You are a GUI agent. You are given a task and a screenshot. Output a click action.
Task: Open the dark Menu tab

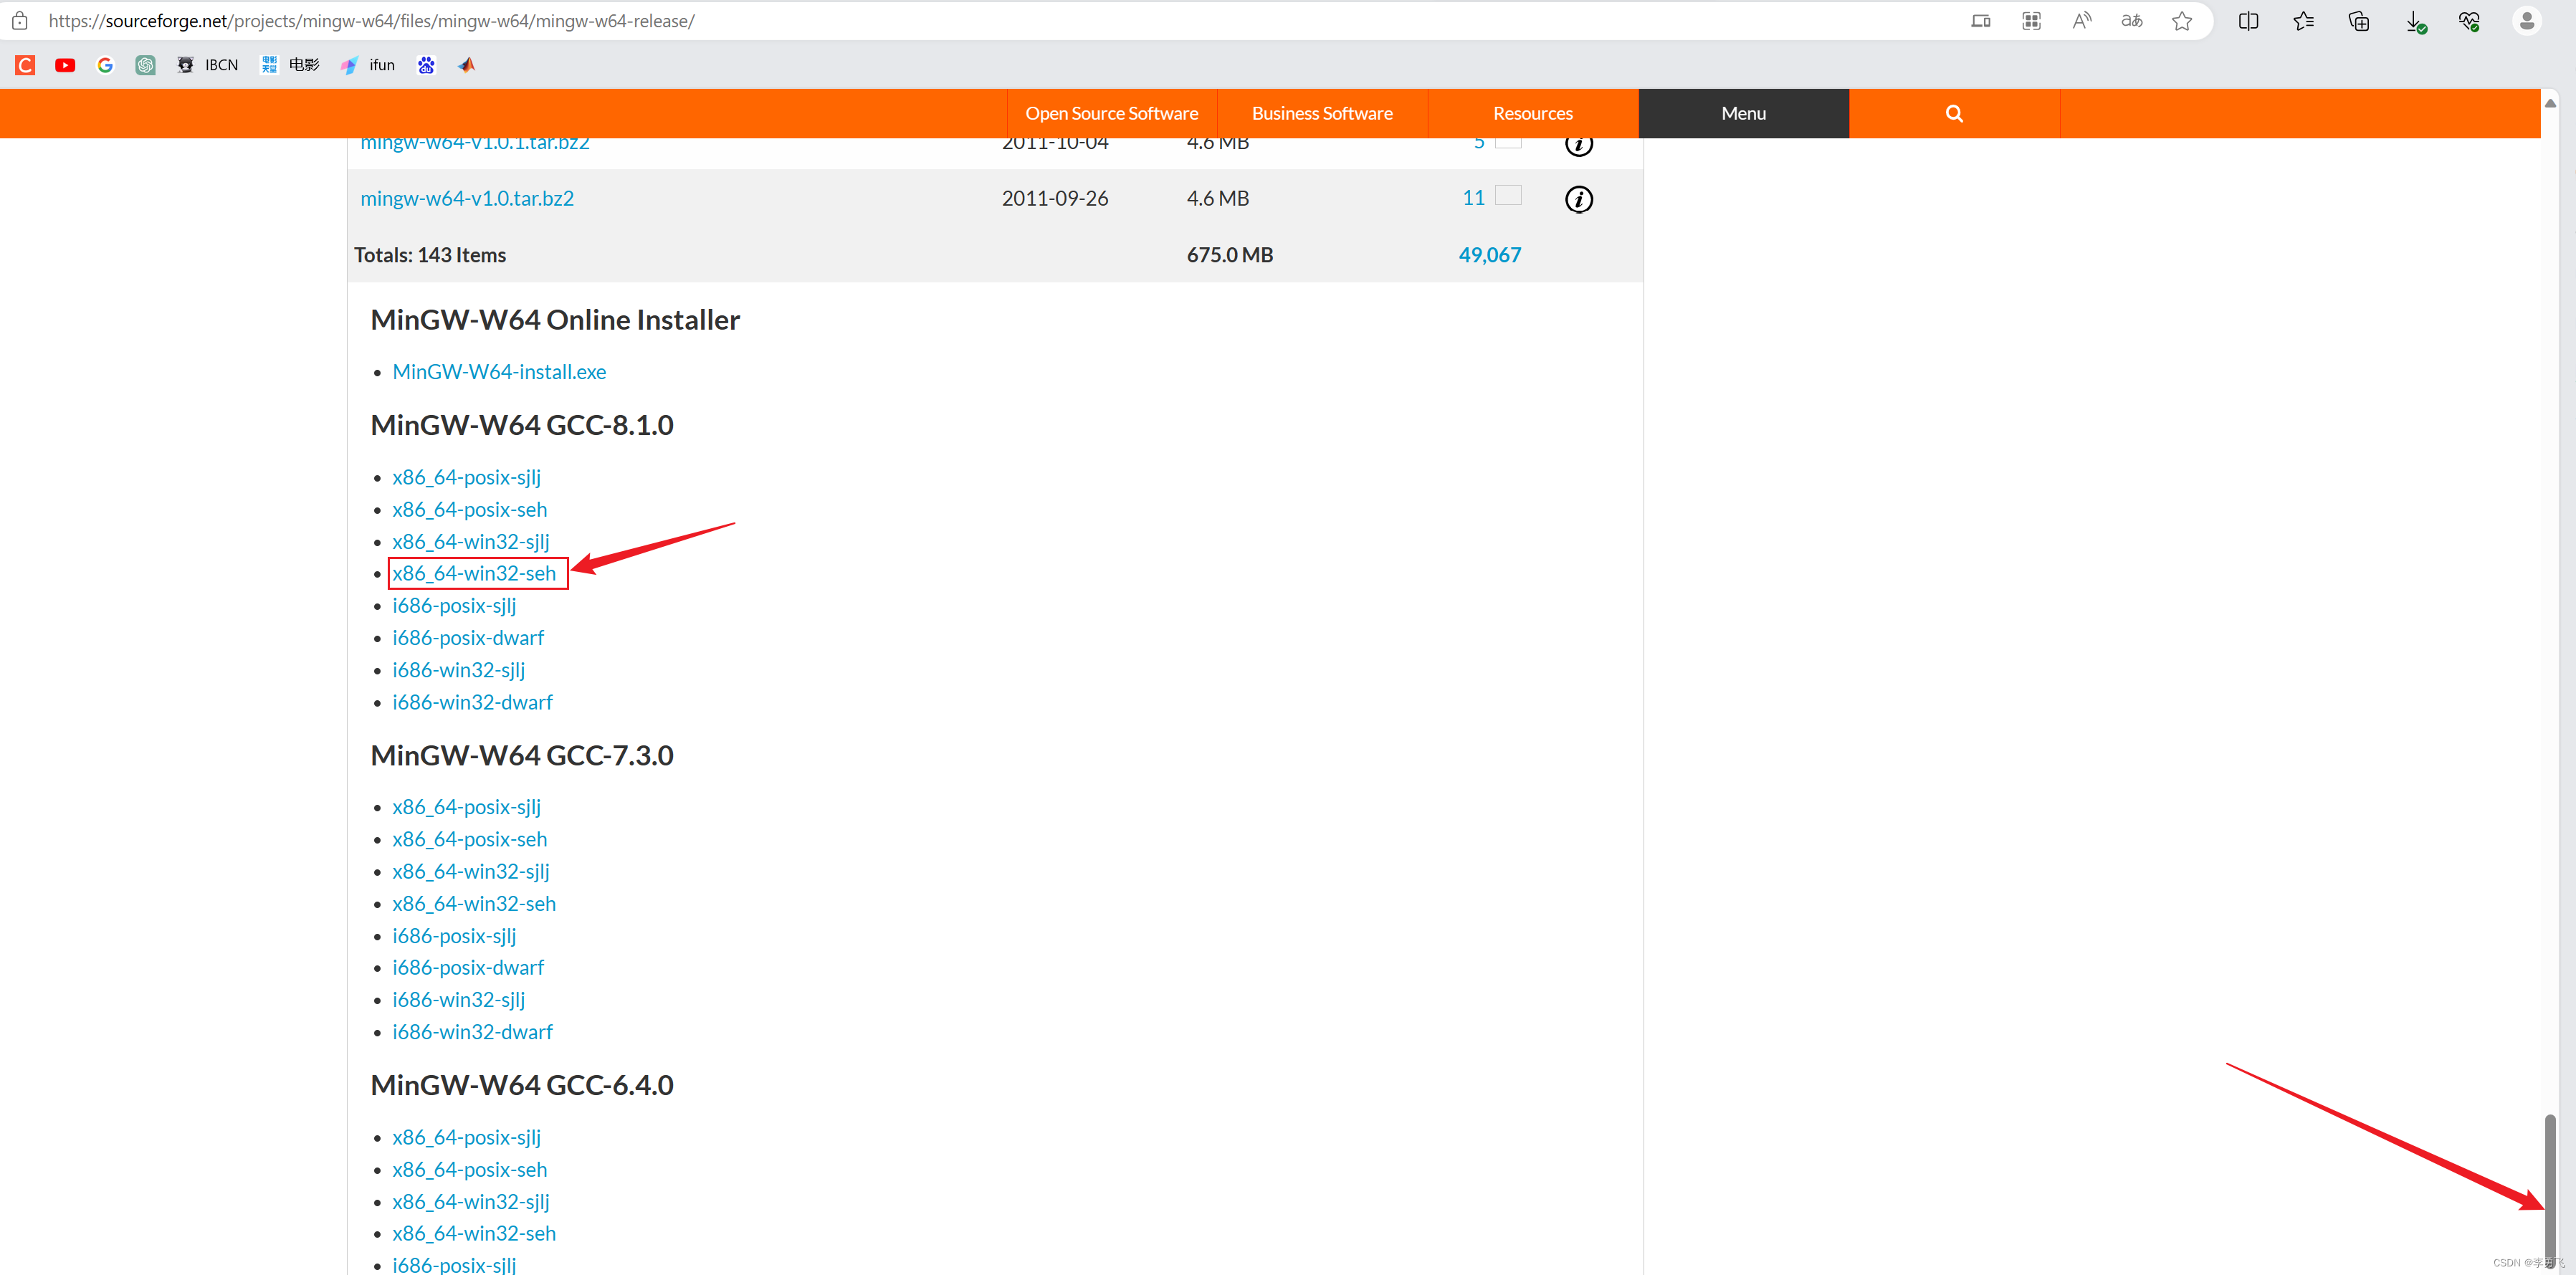point(1743,113)
